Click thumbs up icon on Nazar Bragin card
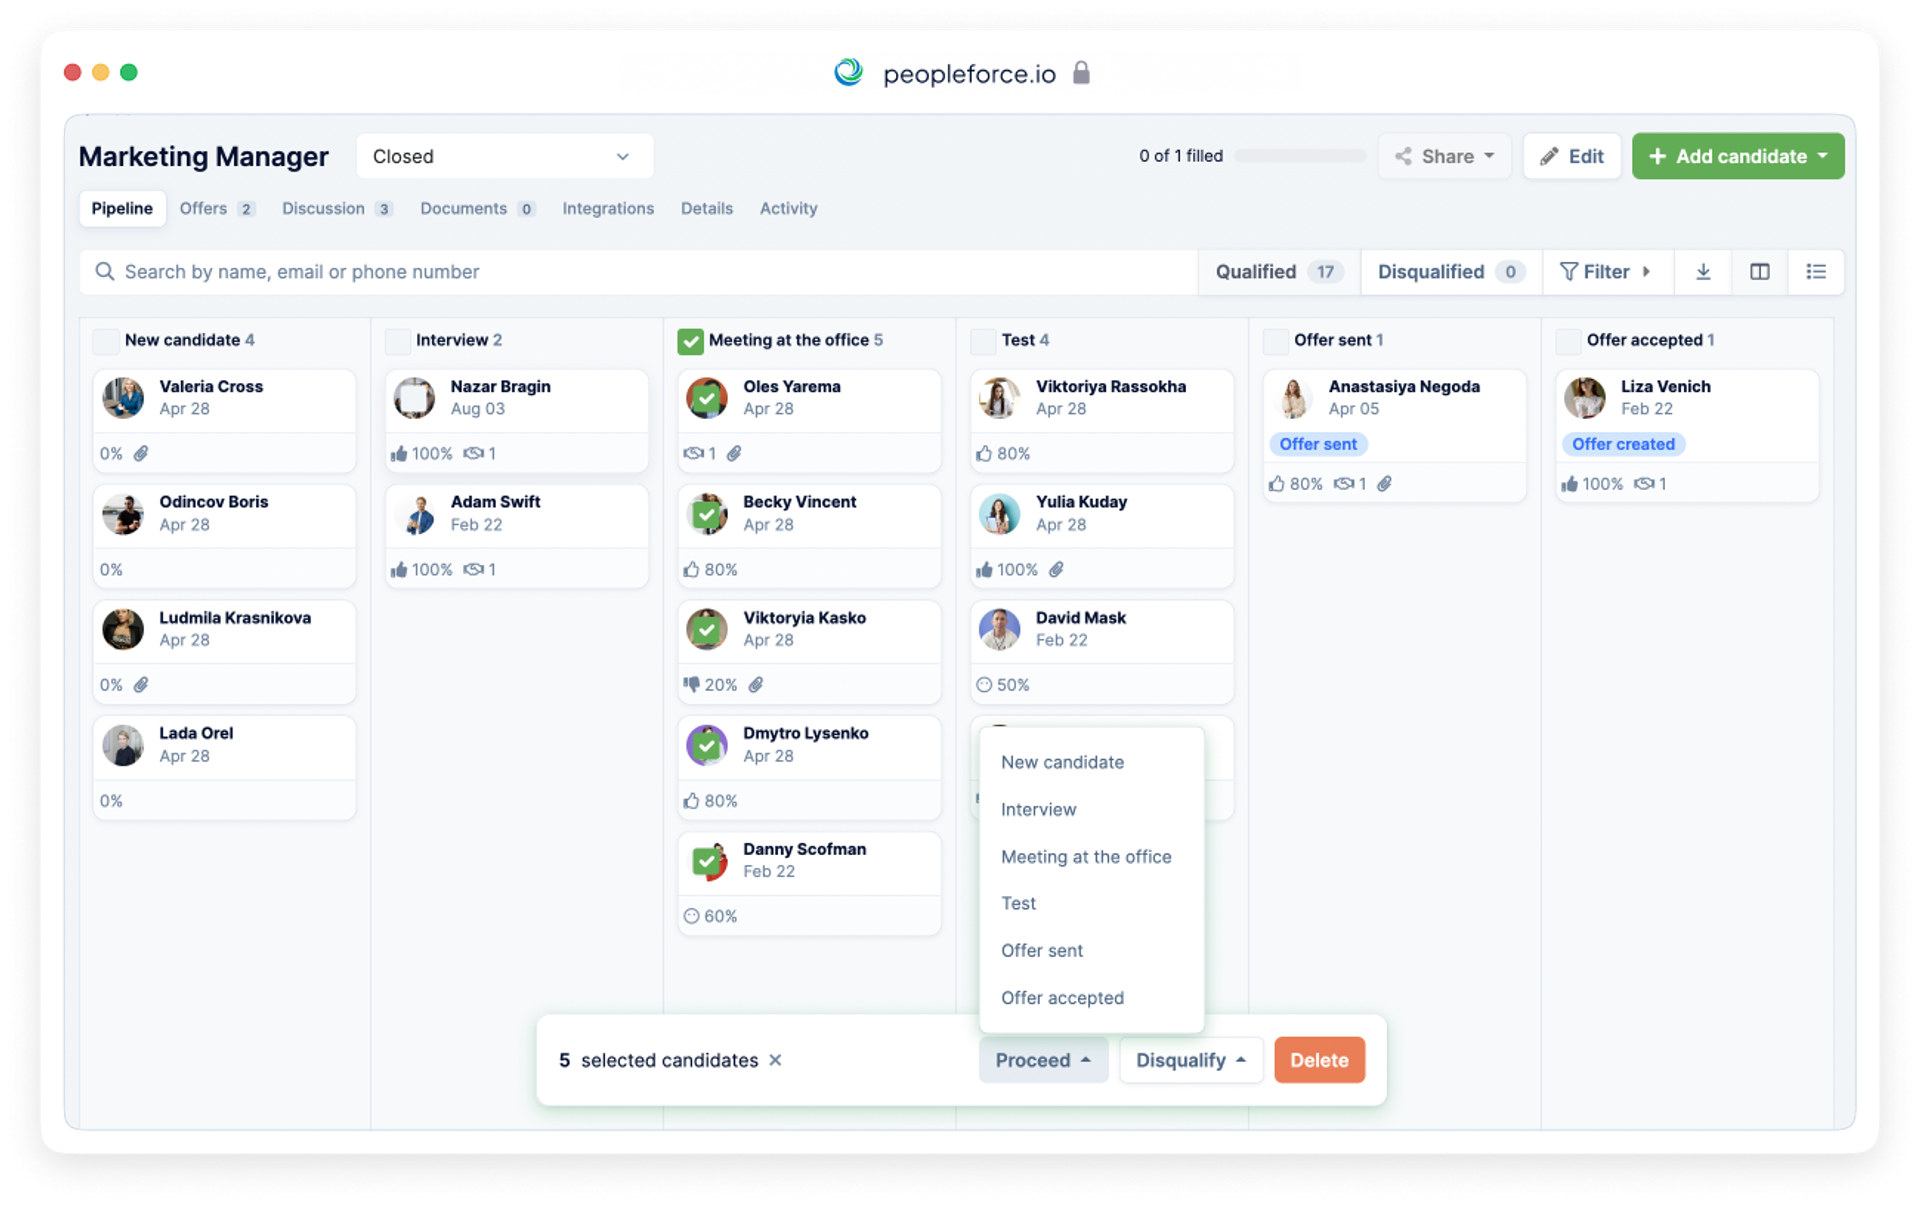The width and height of the screenshot is (1920, 1205). pos(399,454)
